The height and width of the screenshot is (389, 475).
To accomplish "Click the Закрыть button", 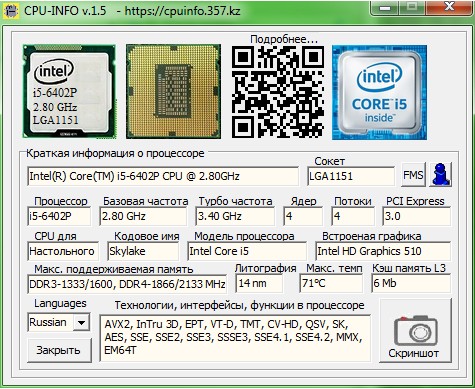I will [59, 350].
